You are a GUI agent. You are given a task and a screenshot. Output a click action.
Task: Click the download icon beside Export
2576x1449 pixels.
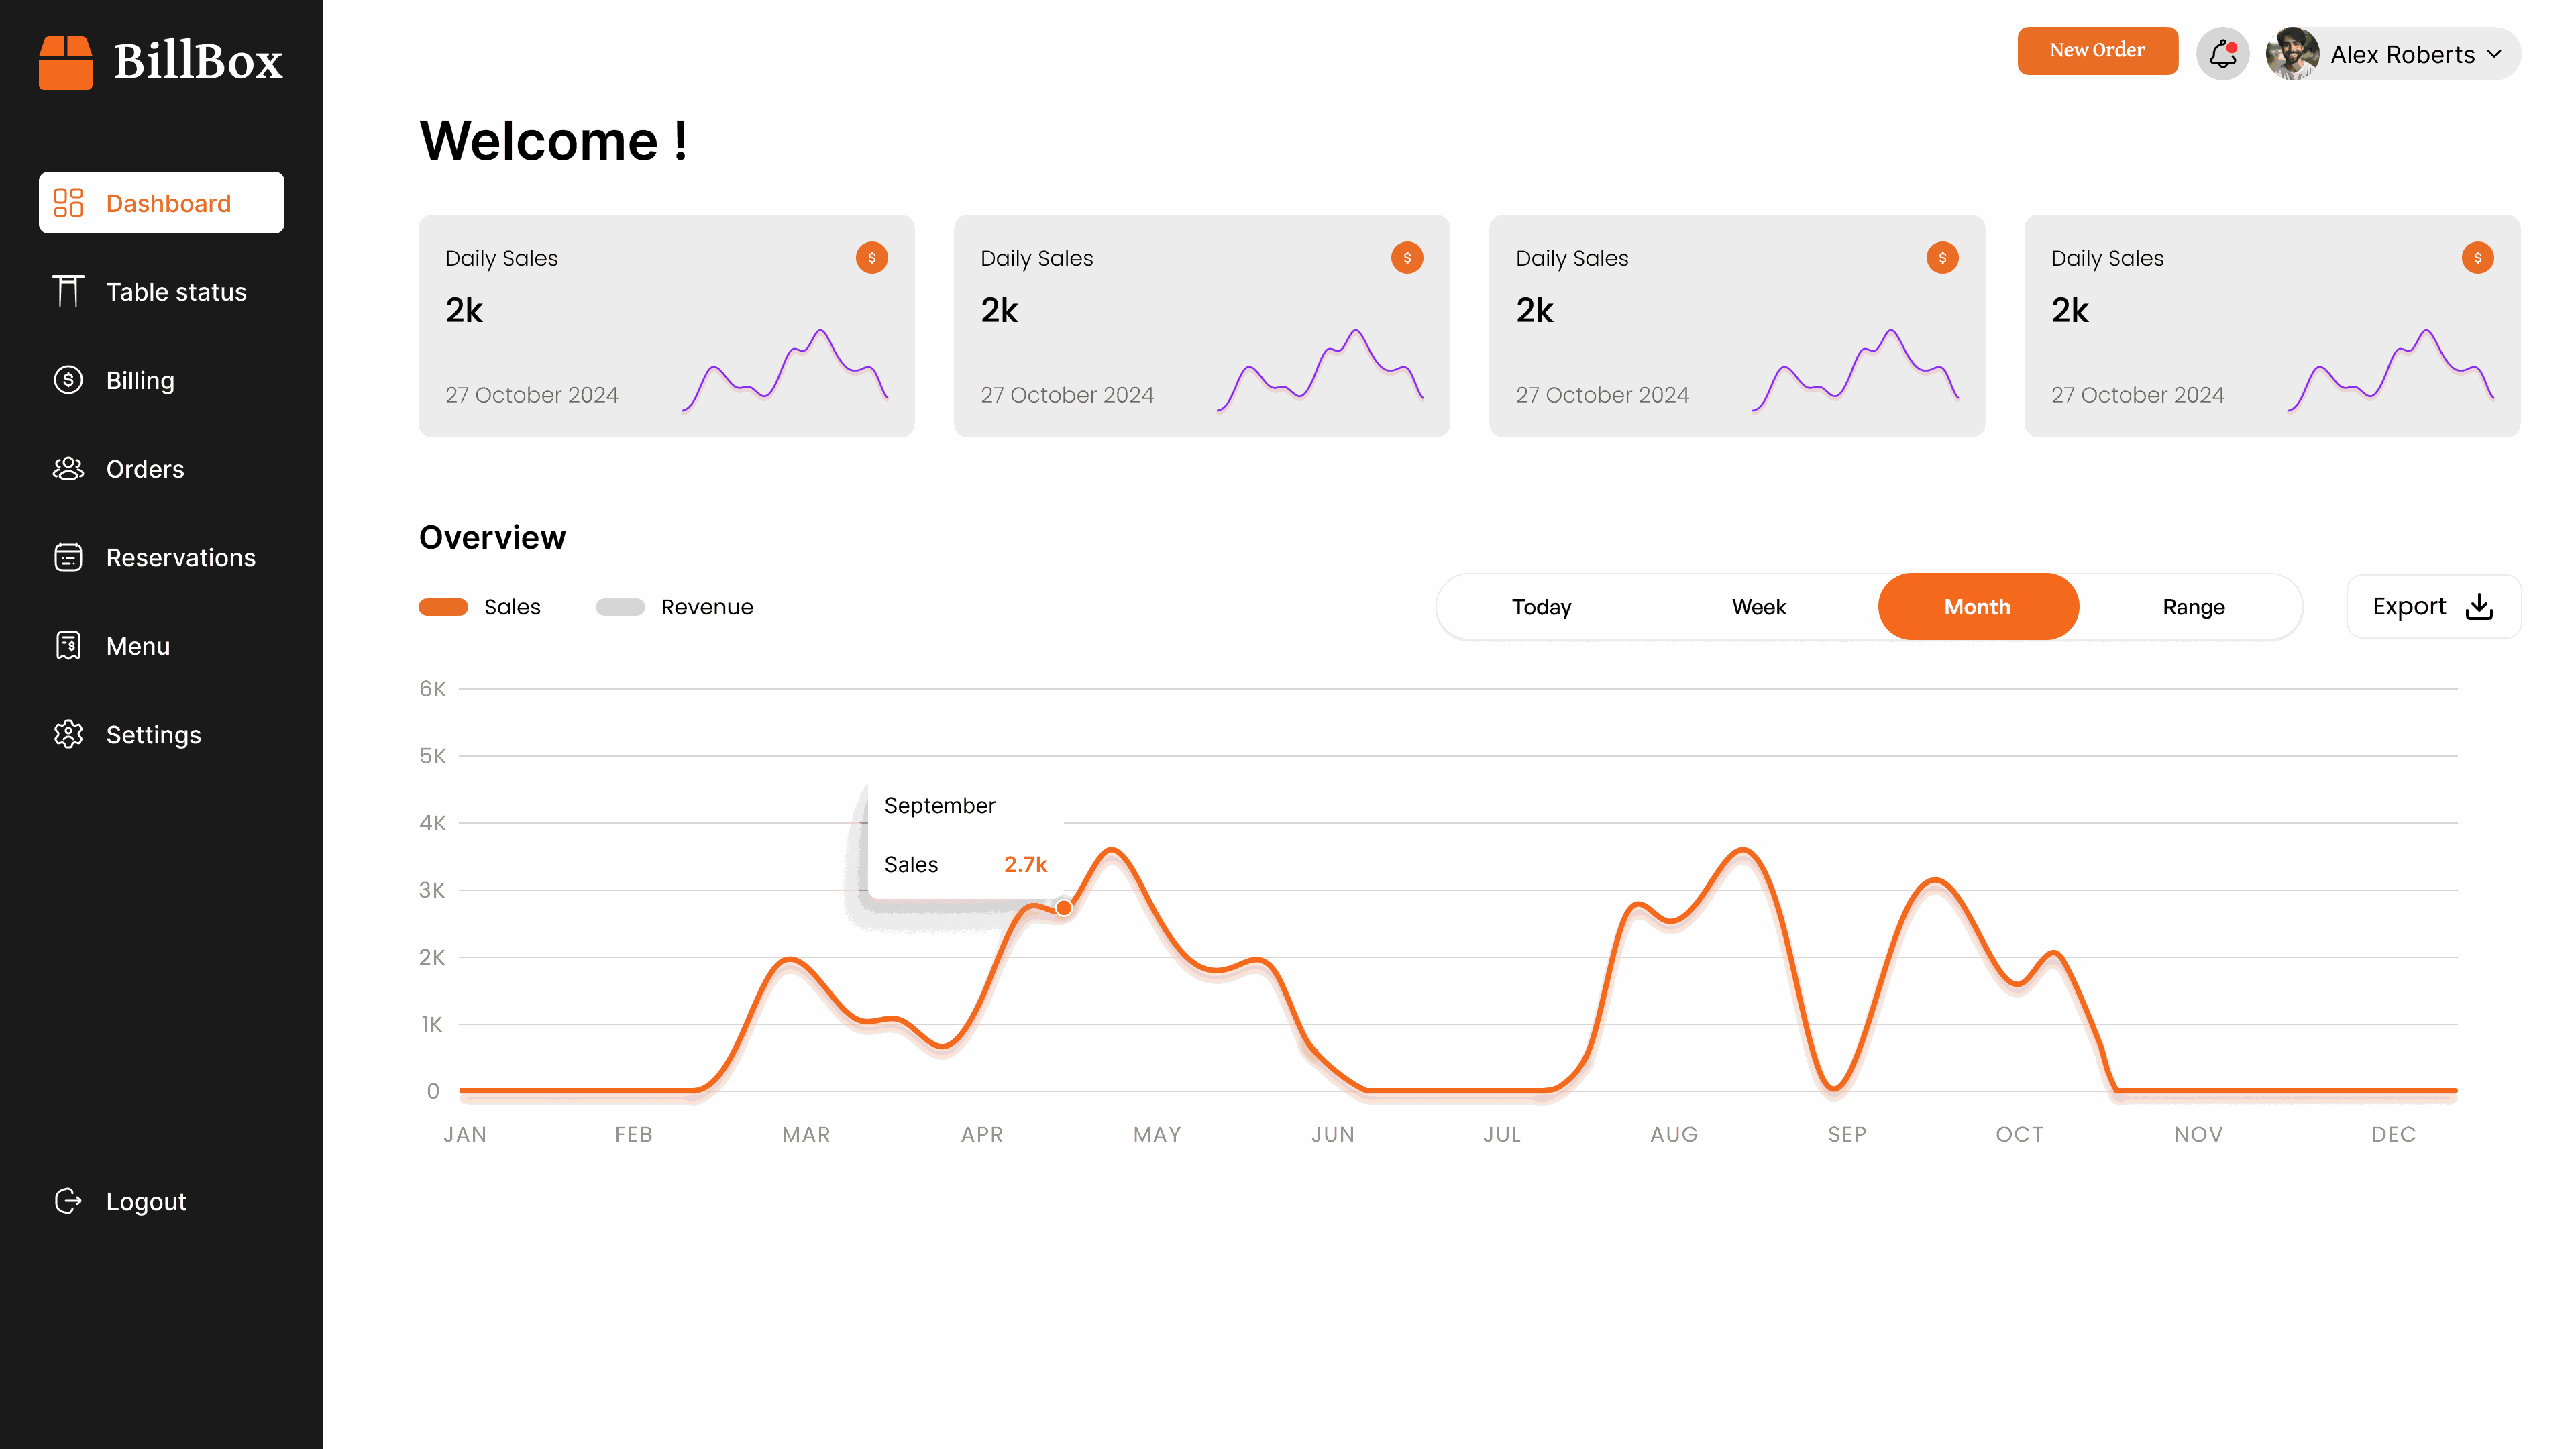click(x=2479, y=607)
